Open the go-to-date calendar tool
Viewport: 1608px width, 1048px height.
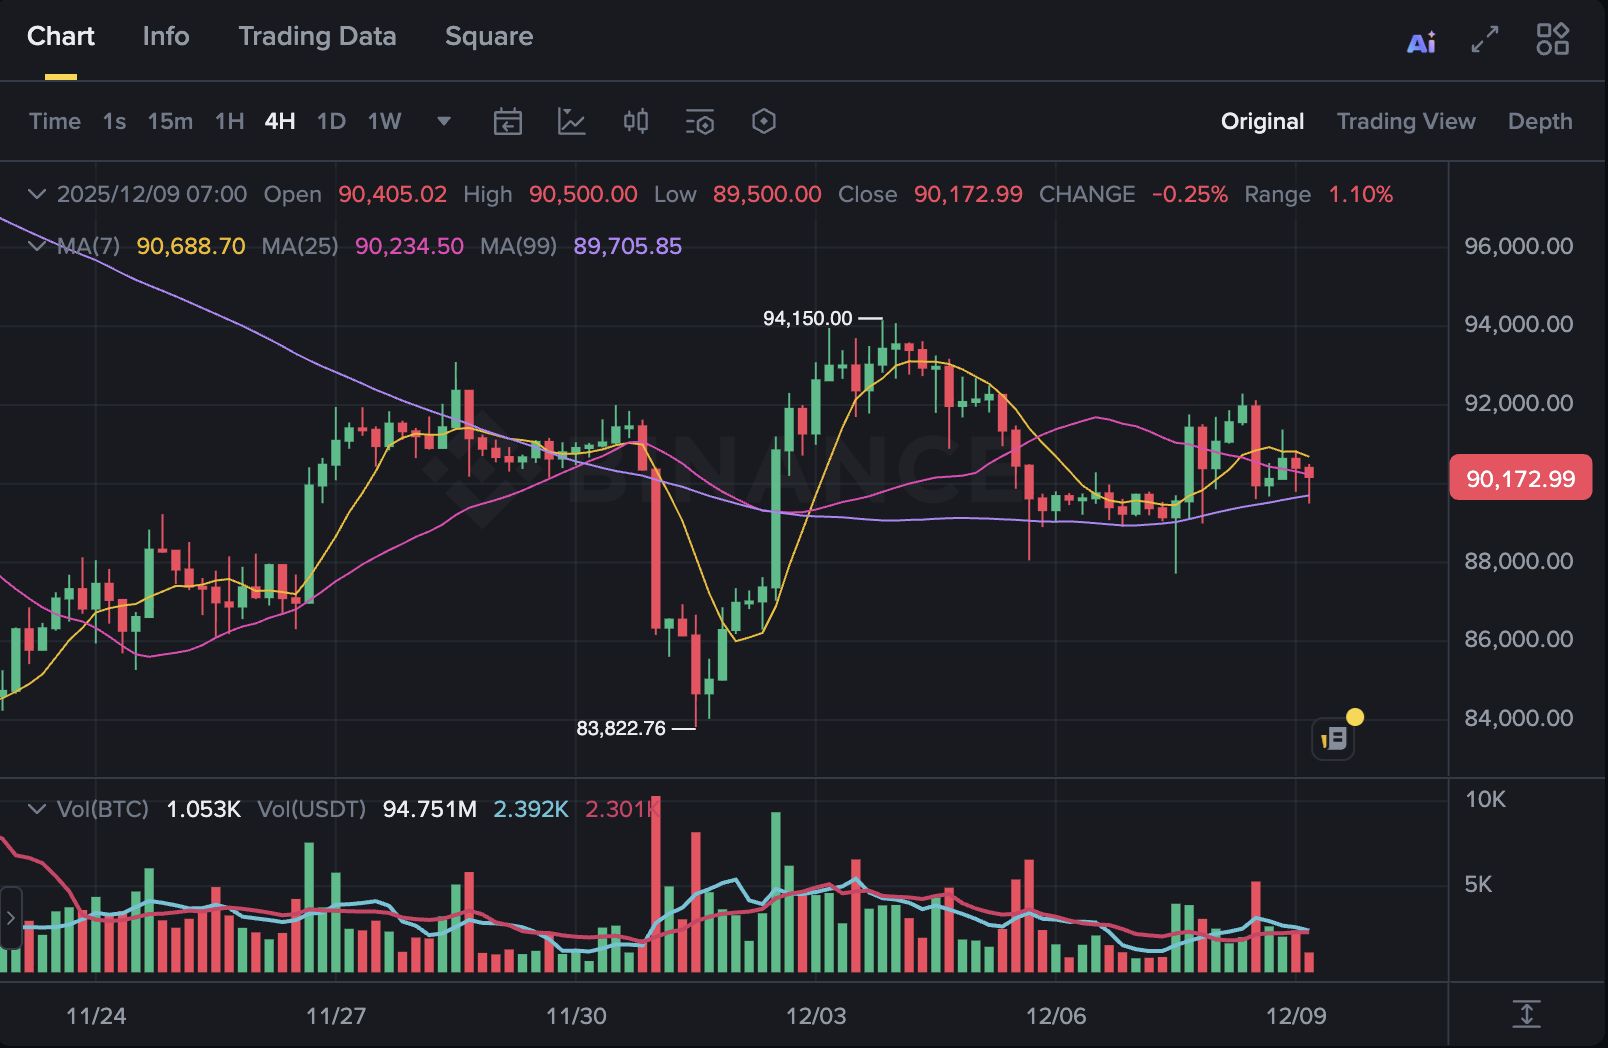pos(508,121)
